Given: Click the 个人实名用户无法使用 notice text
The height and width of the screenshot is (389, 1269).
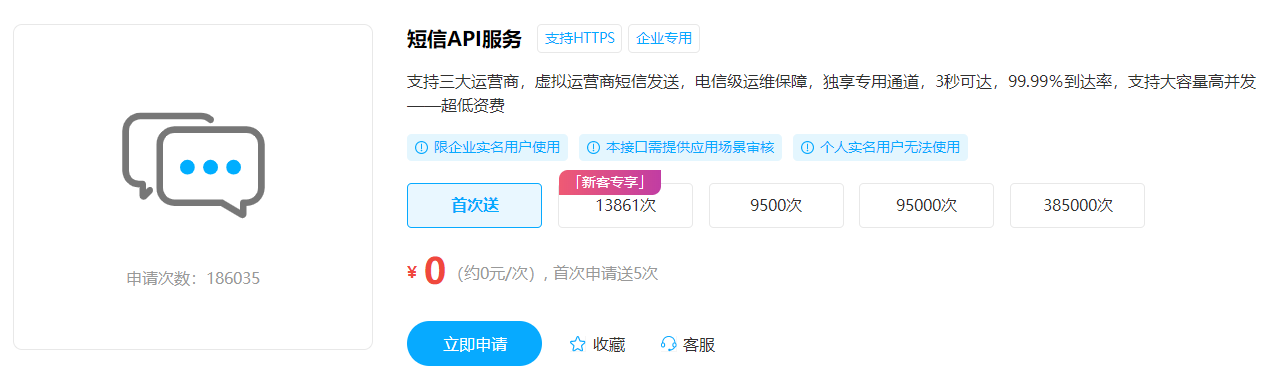Looking at the screenshot, I should point(890,147).
